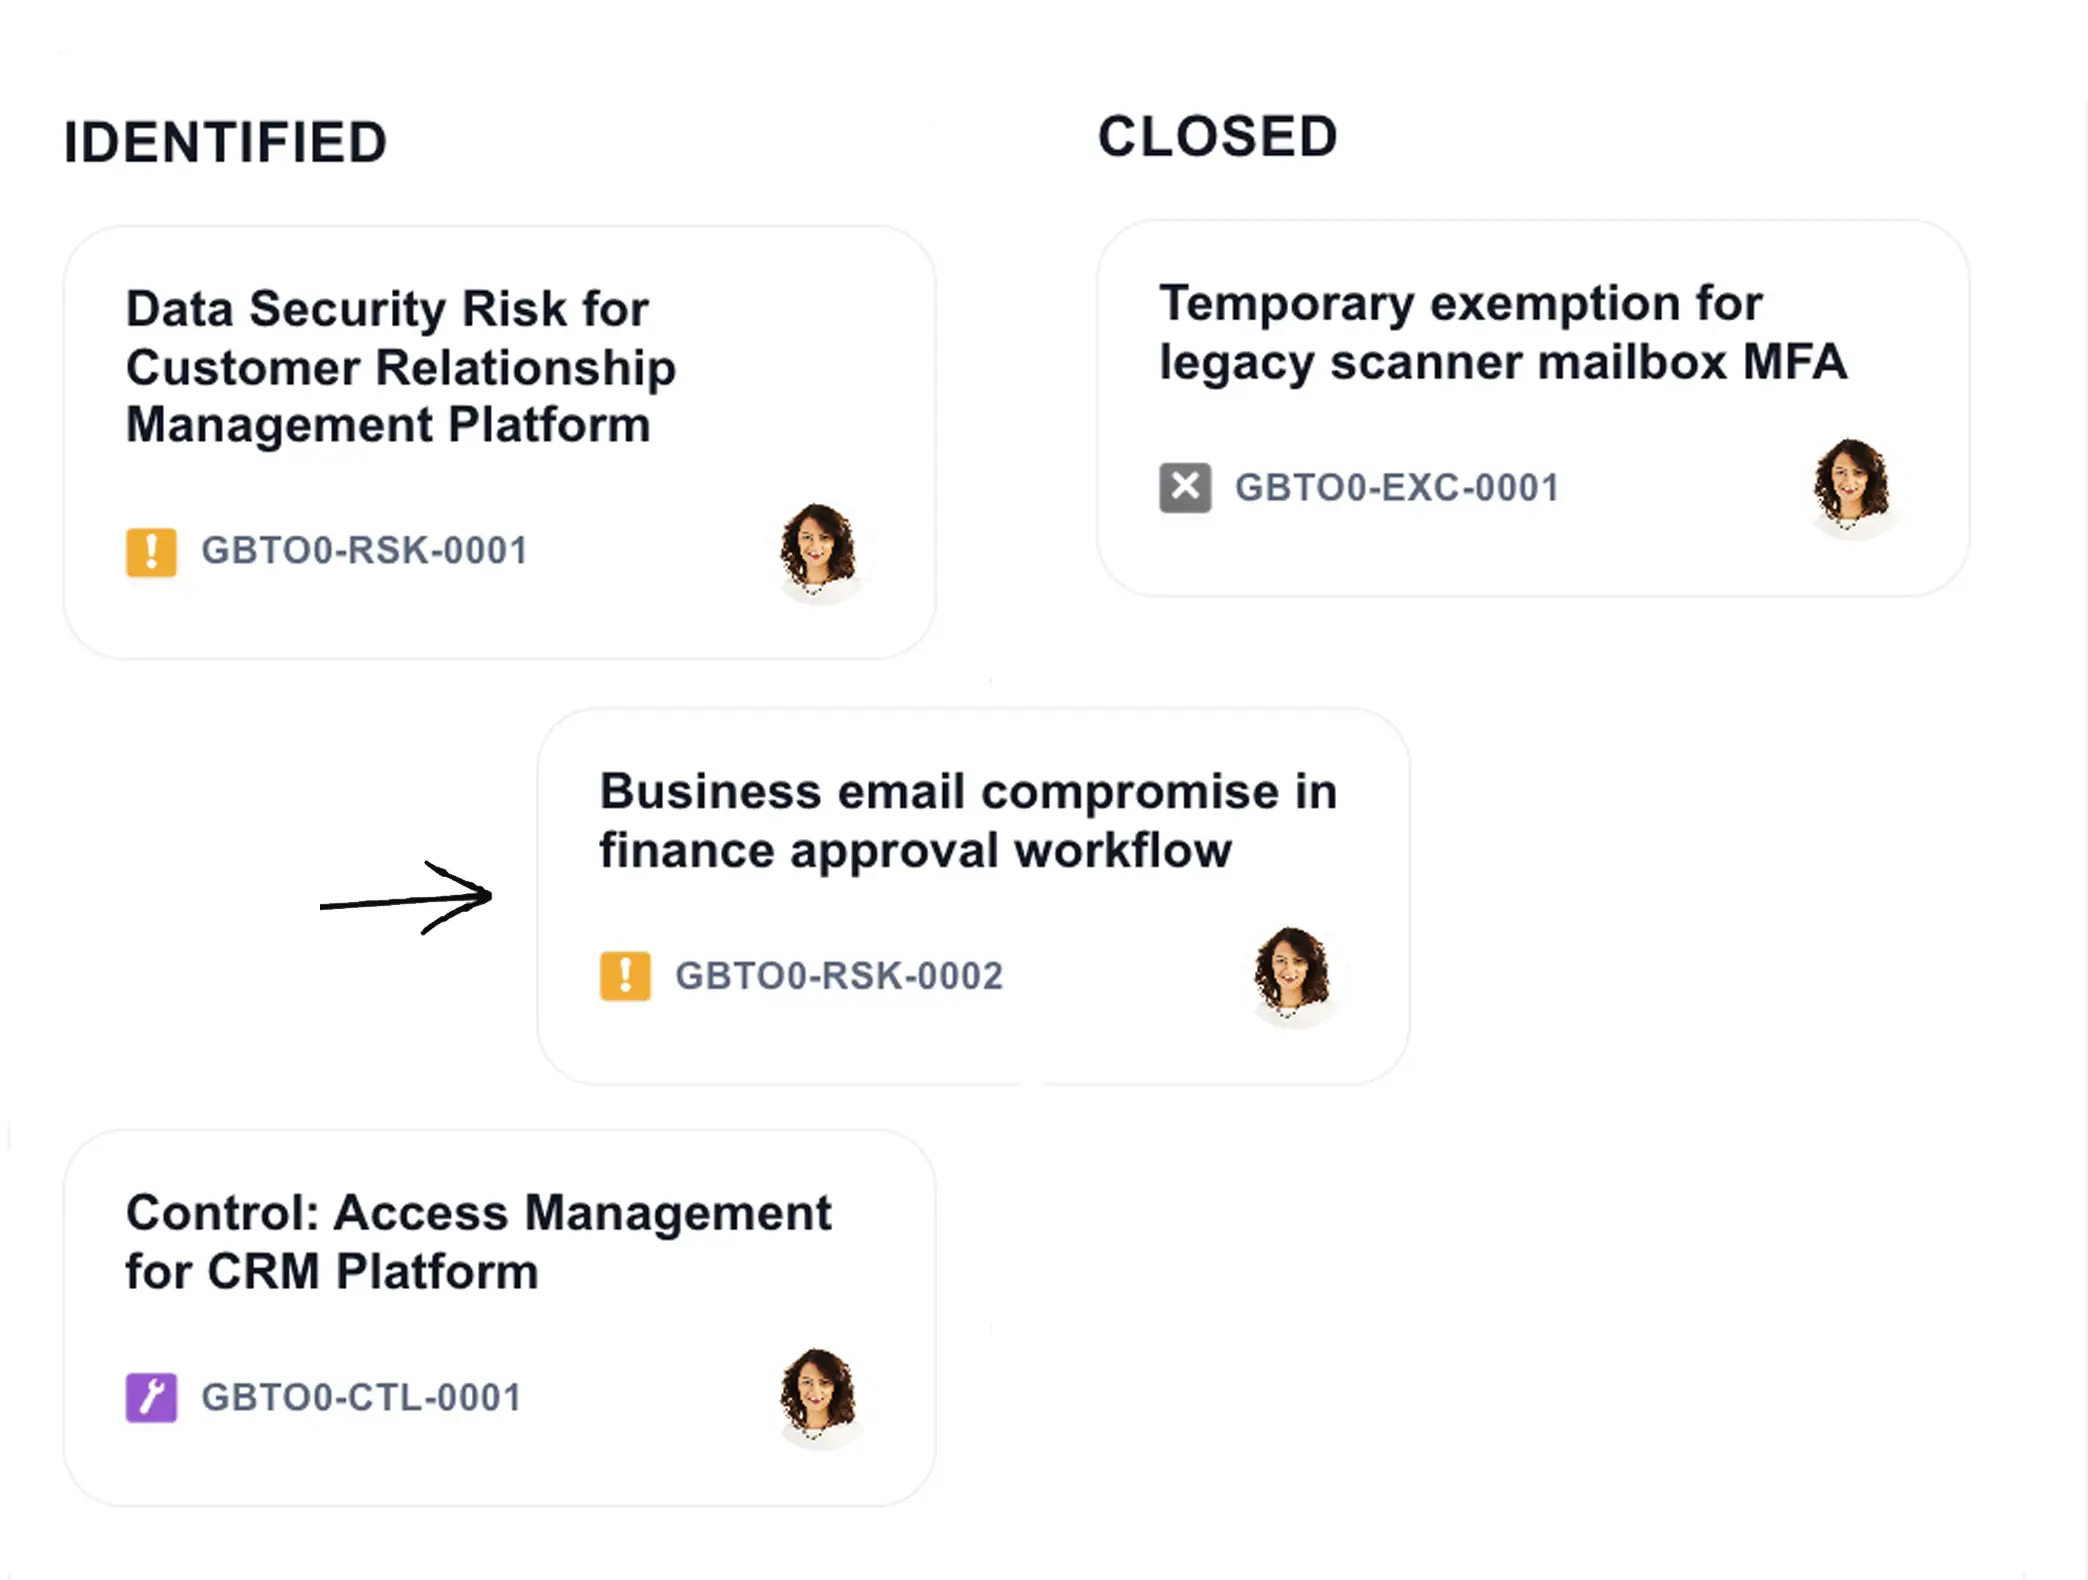The width and height of the screenshot is (2088, 1580).
Task: Open assignee avatar on Access Management card
Action: pyautogui.click(x=819, y=1398)
